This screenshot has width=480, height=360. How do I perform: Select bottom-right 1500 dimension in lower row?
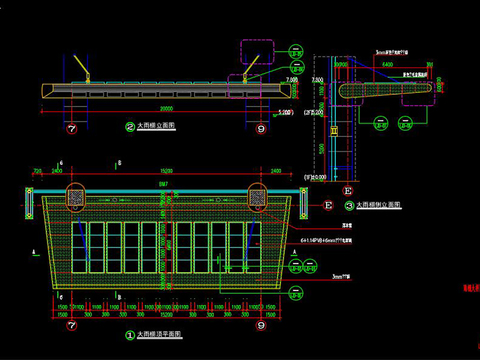pos(270,314)
